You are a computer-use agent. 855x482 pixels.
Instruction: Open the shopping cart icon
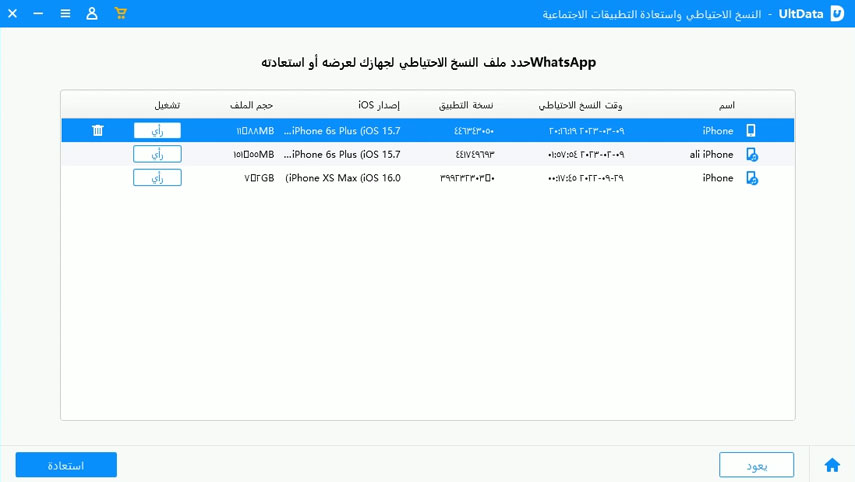[121, 13]
